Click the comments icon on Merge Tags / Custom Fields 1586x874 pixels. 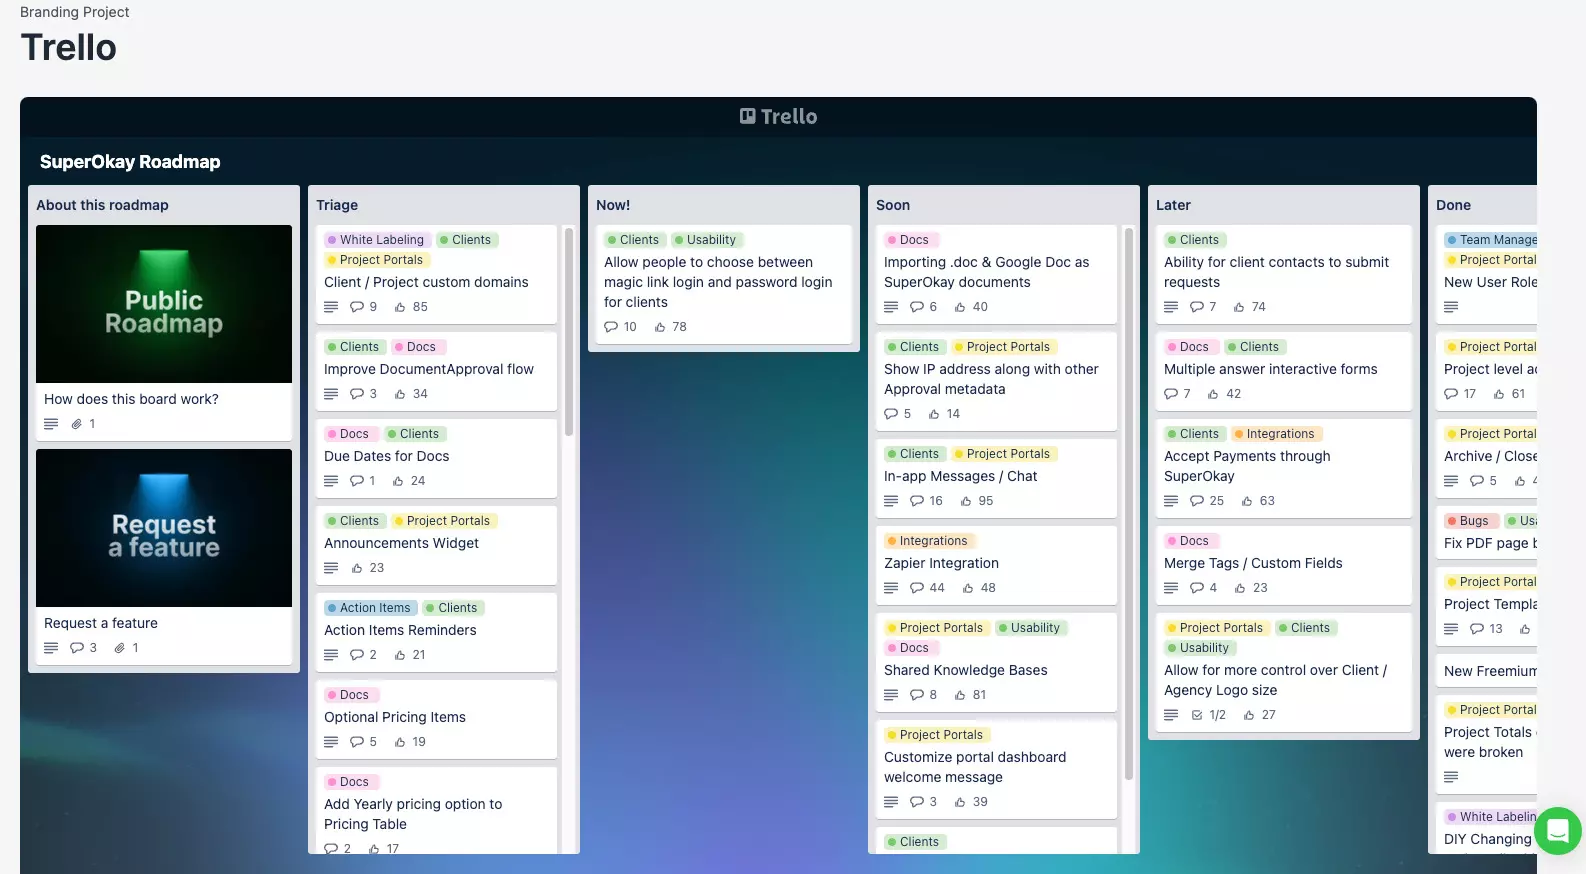[x=1197, y=588]
